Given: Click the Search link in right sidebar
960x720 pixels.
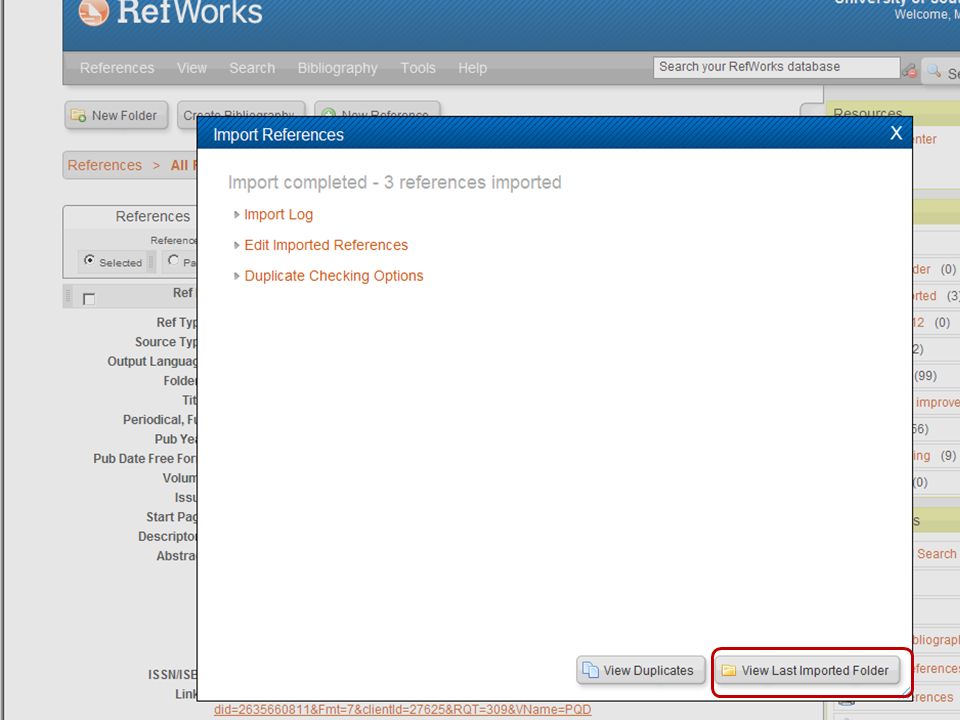Looking at the screenshot, I should coord(936,553).
